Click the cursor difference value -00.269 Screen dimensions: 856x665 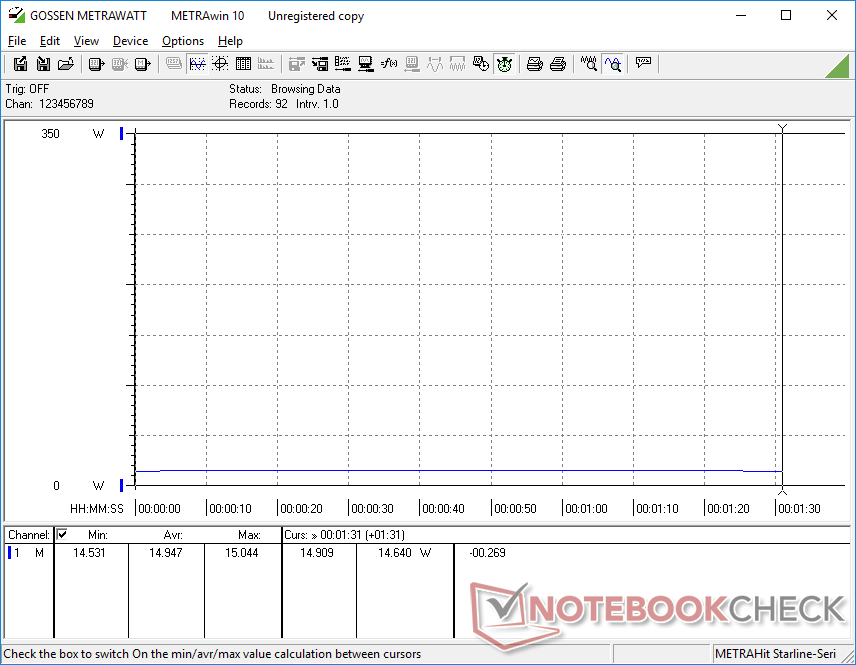click(x=487, y=553)
